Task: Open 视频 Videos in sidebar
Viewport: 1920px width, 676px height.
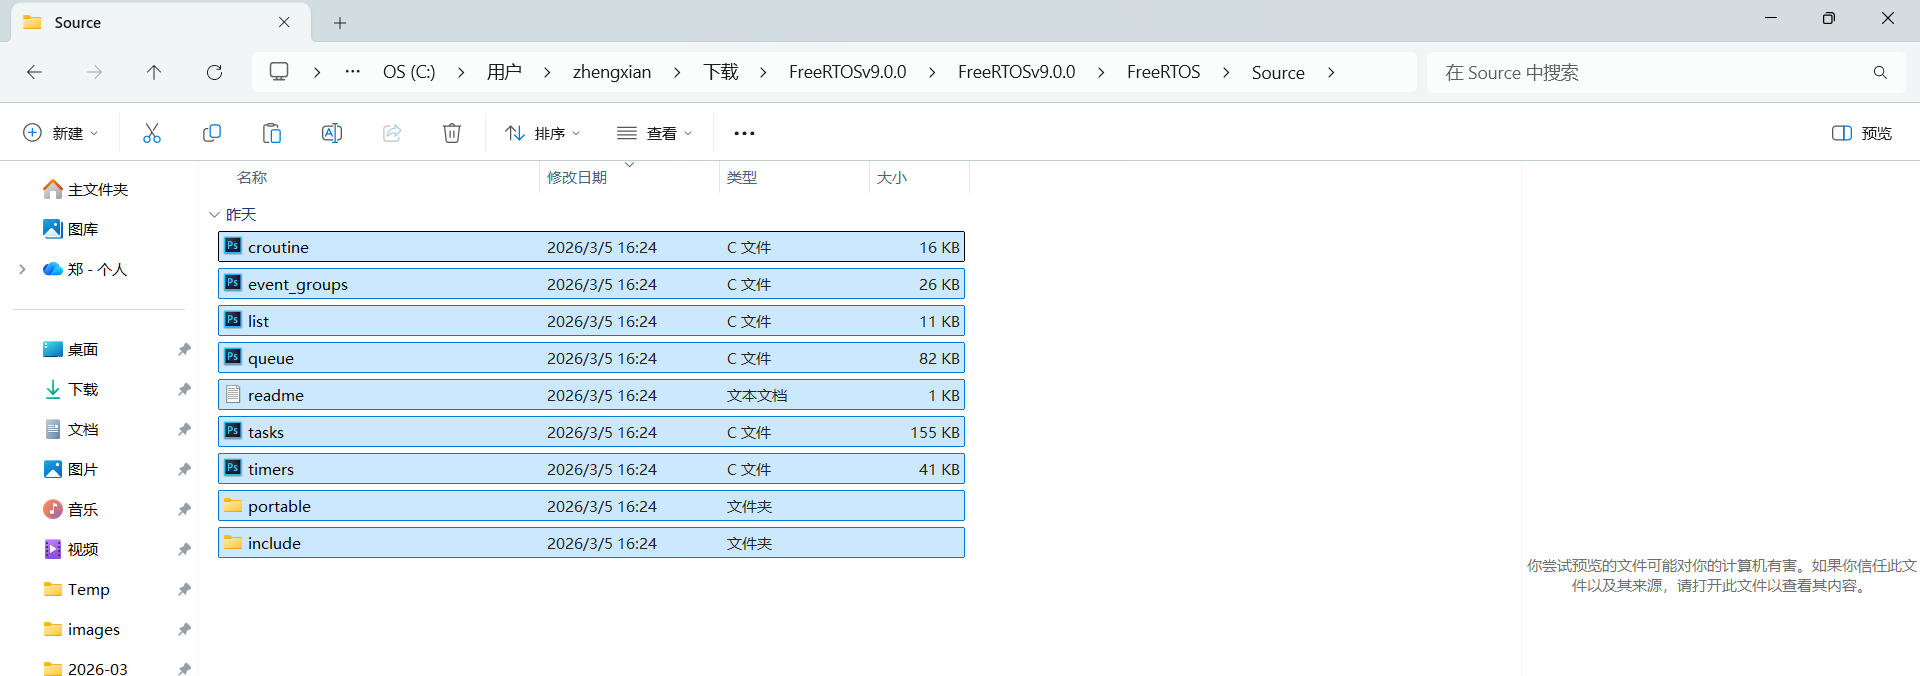Action: (71, 549)
